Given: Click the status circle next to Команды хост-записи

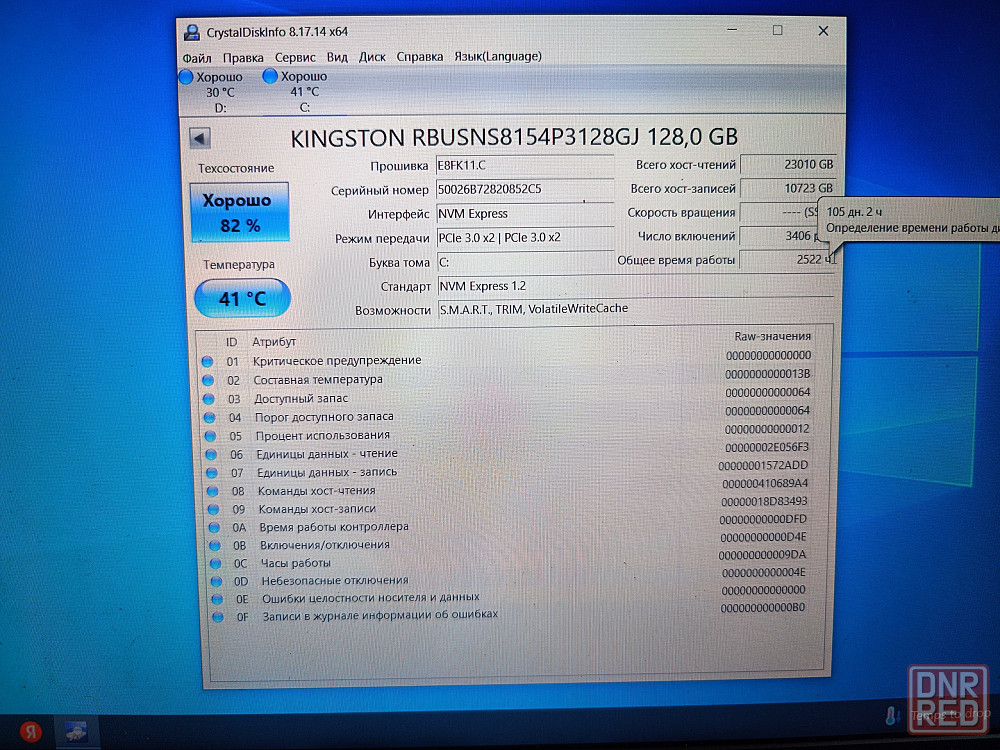Looking at the screenshot, I should [213, 510].
